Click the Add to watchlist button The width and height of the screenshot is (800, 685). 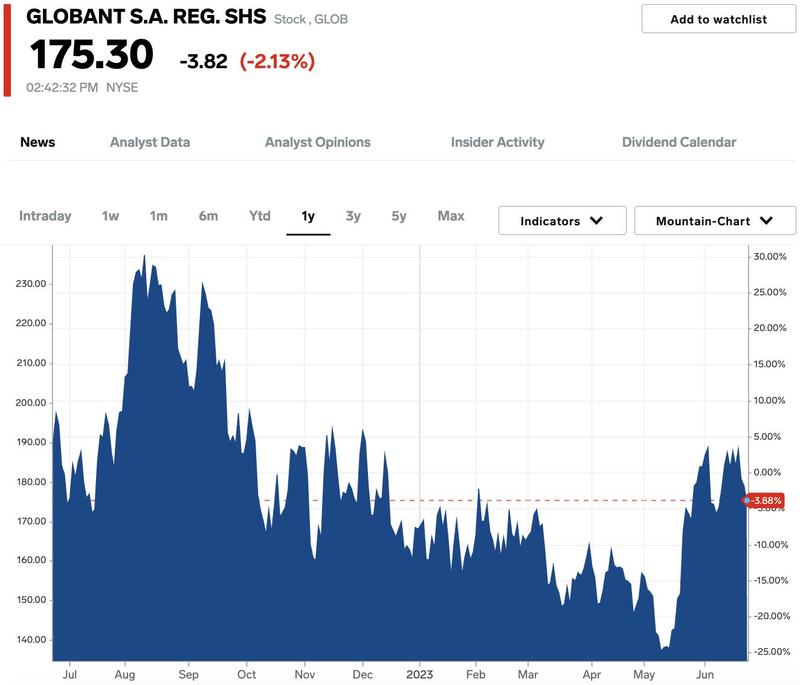point(718,19)
